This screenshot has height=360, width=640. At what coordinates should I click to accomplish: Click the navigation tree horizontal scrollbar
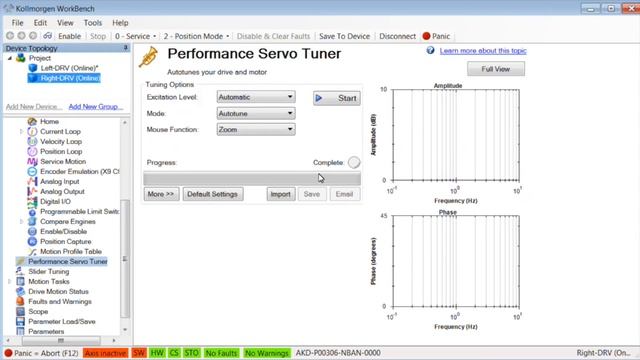pyautogui.click(x=61, y=340)
